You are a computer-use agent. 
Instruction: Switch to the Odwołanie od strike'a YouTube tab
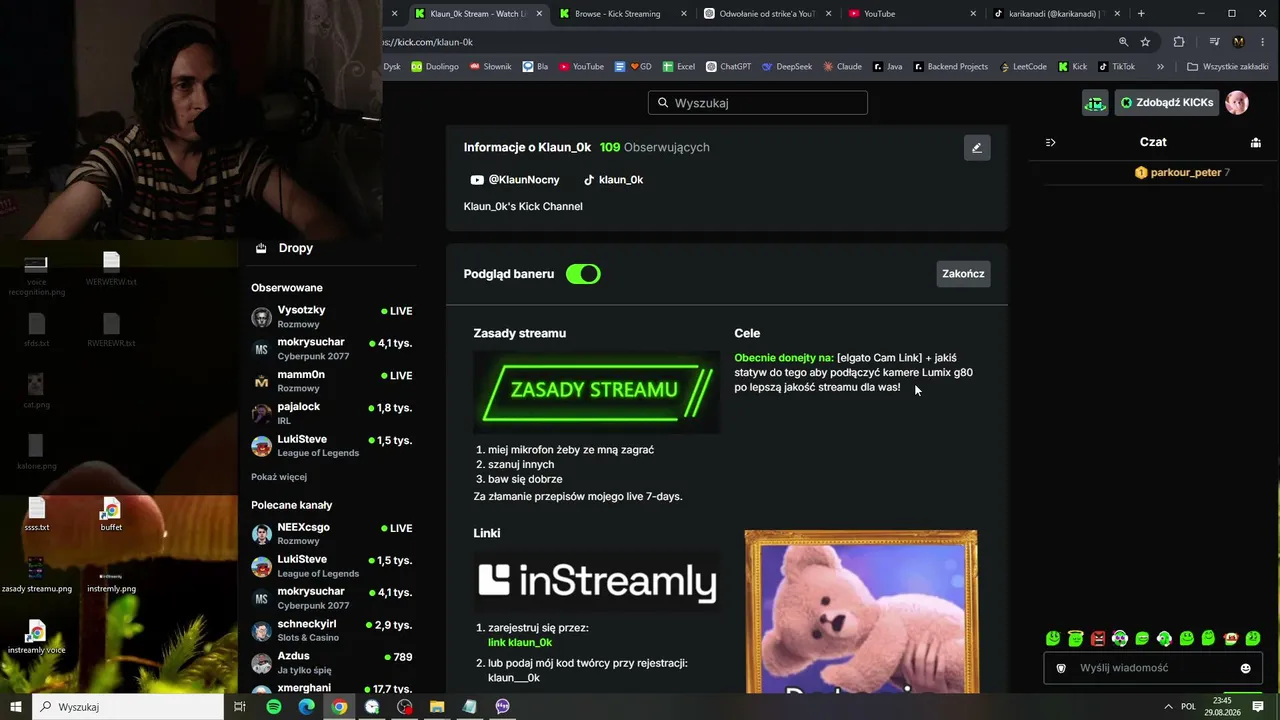(766, 14)
